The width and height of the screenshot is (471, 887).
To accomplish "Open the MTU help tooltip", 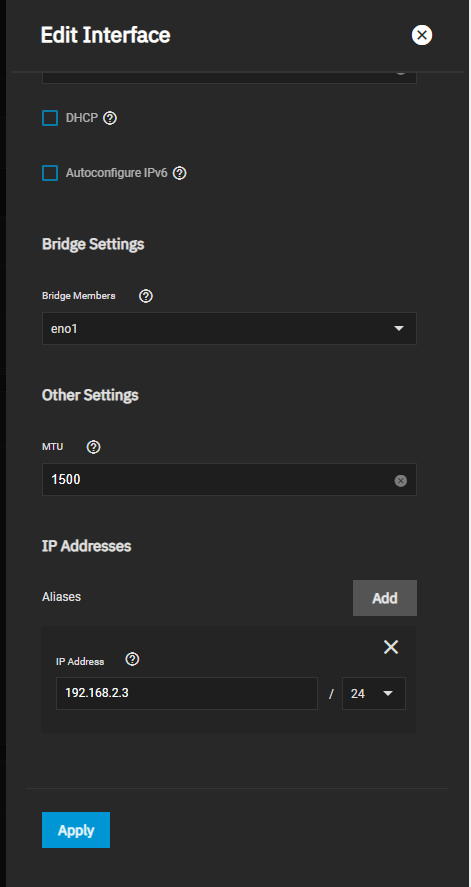I will point(94,447).
